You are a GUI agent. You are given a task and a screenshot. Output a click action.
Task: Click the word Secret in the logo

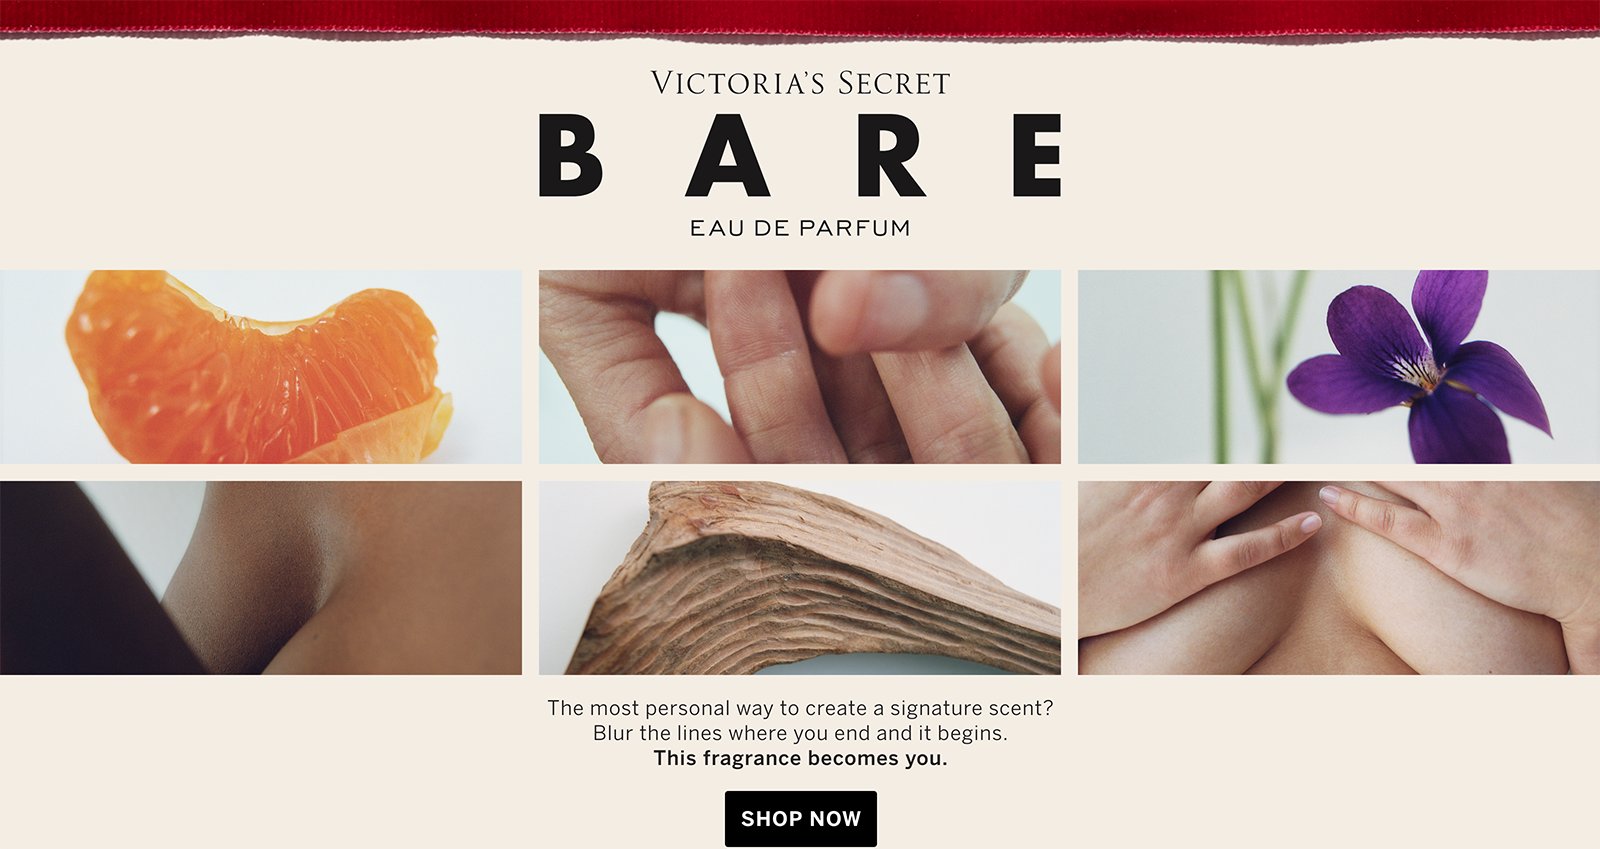tap(894, 83)
